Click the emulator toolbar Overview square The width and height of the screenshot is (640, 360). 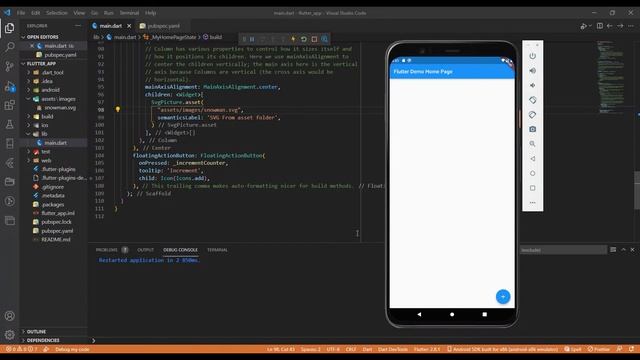click(533, 188)
